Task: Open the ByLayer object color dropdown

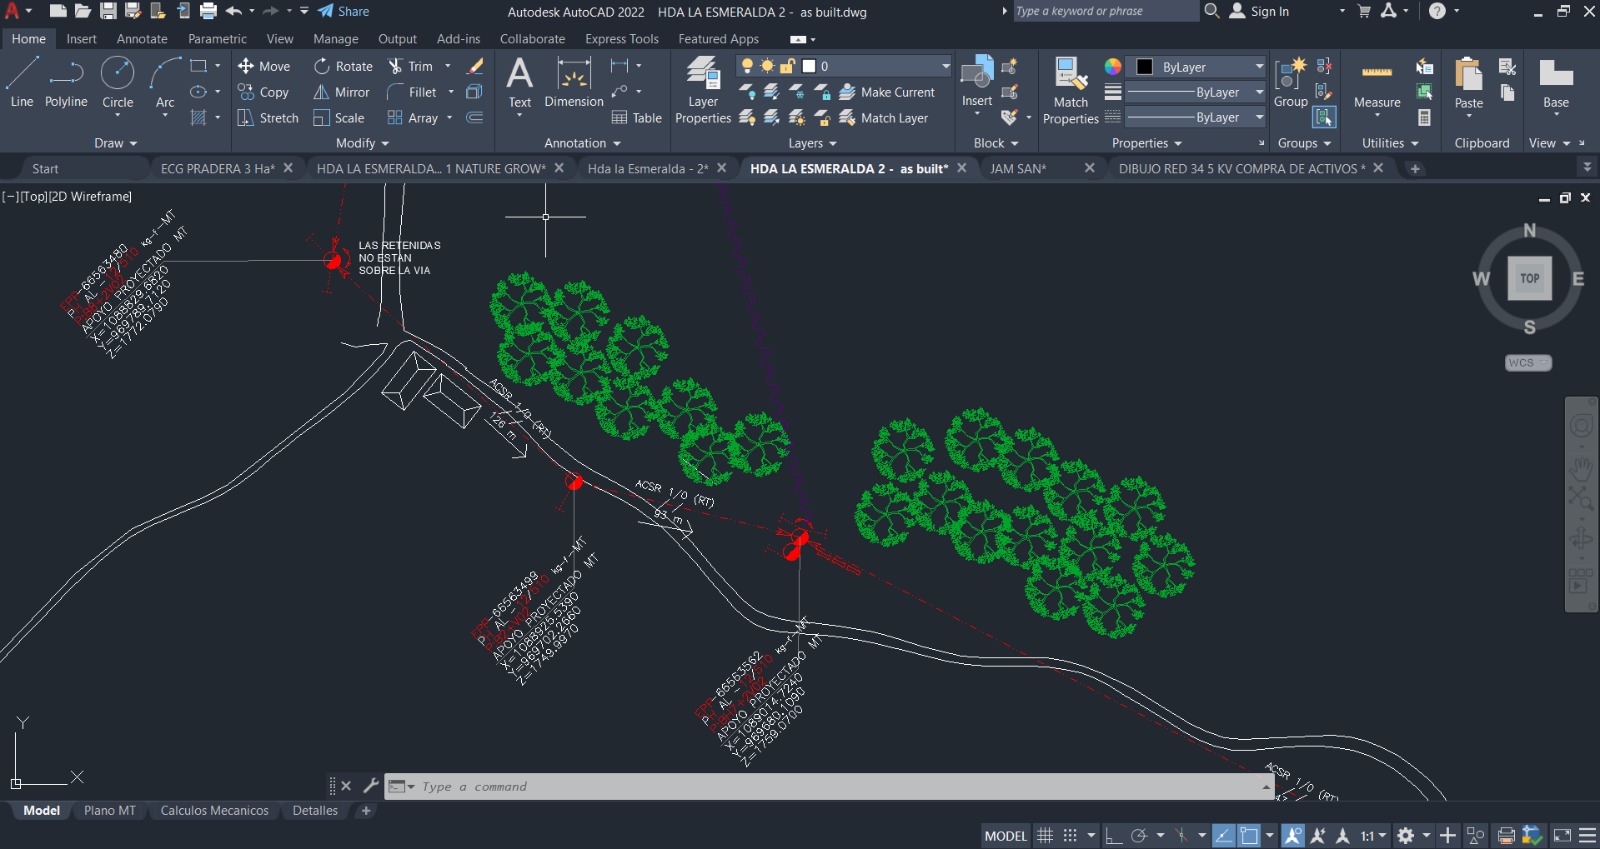Action: point(1259,67)
